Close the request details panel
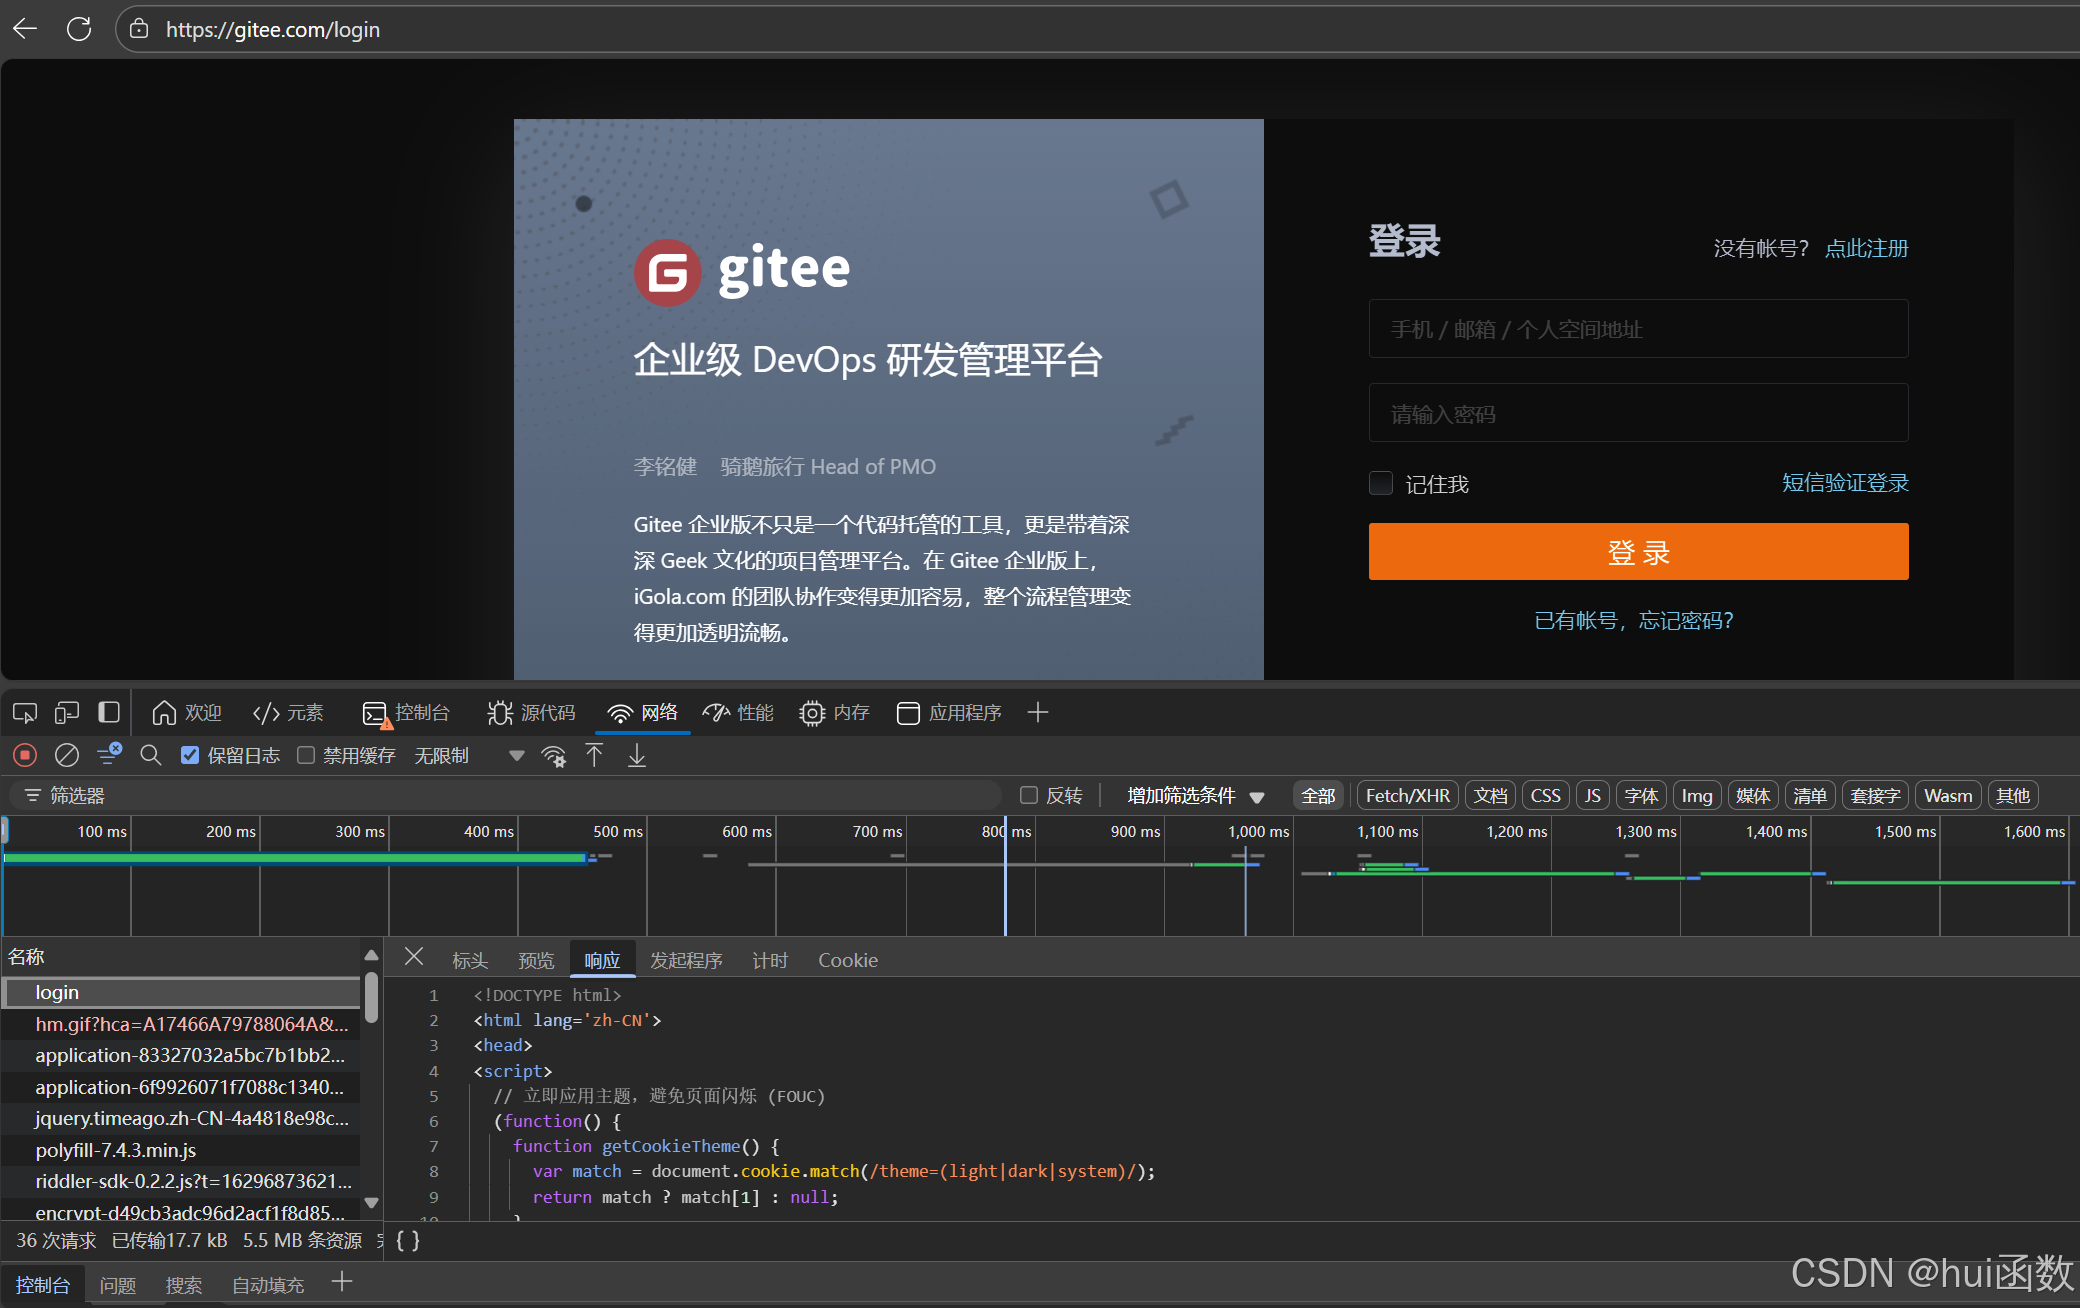The image size is (2080, 1308). coord(414,957)
